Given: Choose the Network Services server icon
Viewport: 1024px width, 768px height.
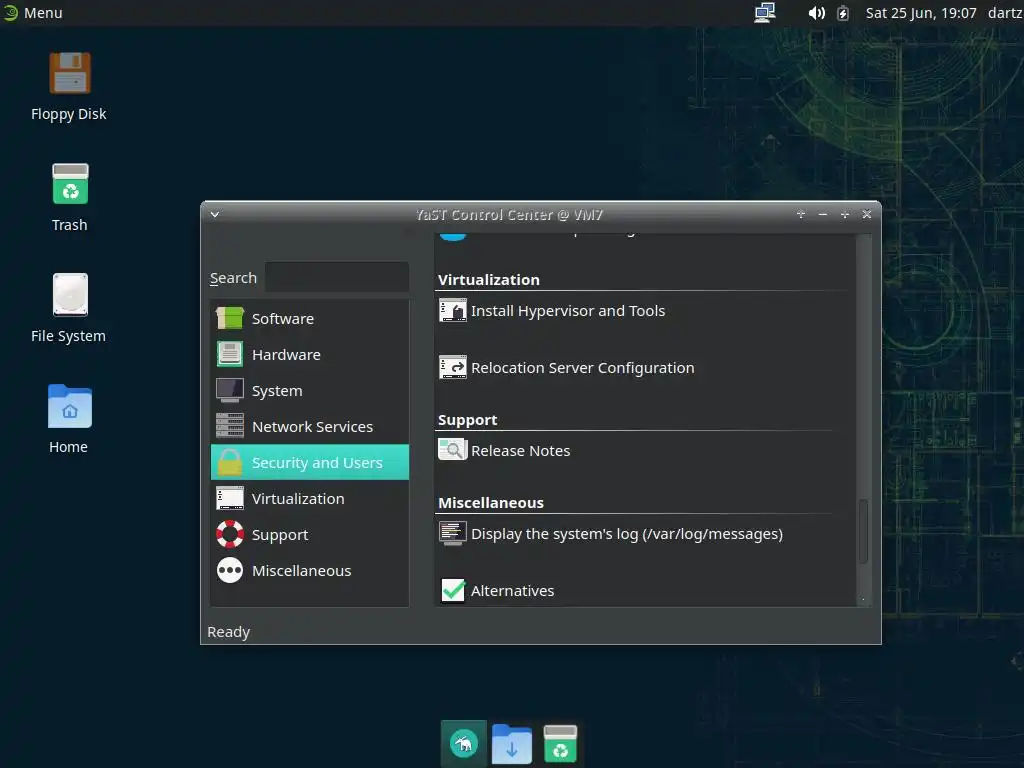Looking at the screenshot, I should (230, 426).
